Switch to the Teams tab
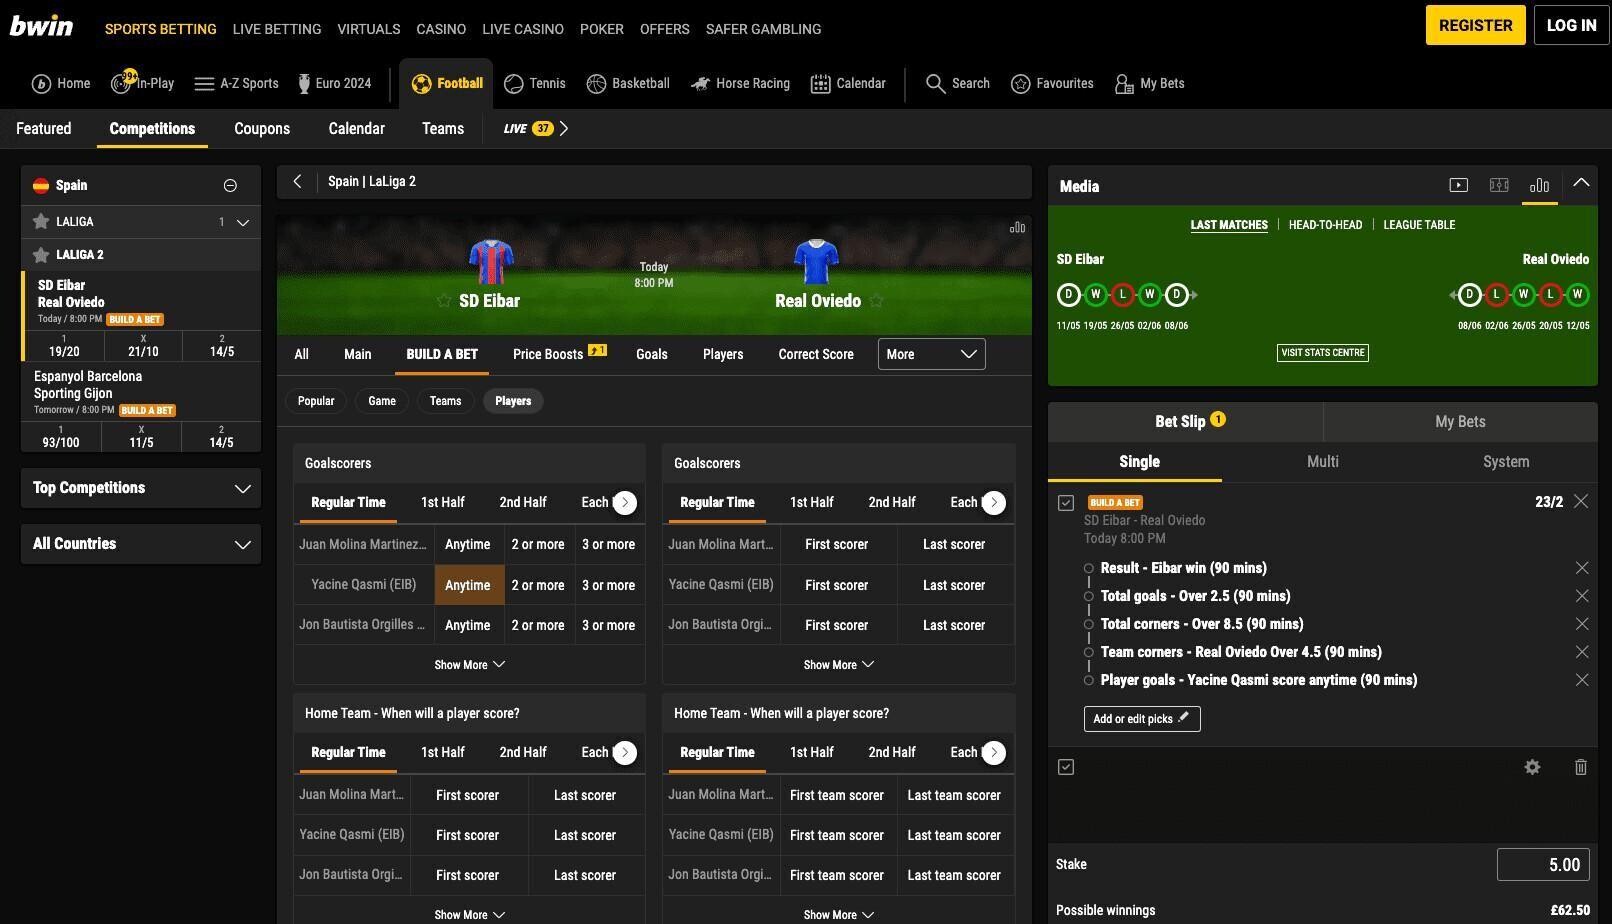The image size is (1612, 924). [443, 129]
